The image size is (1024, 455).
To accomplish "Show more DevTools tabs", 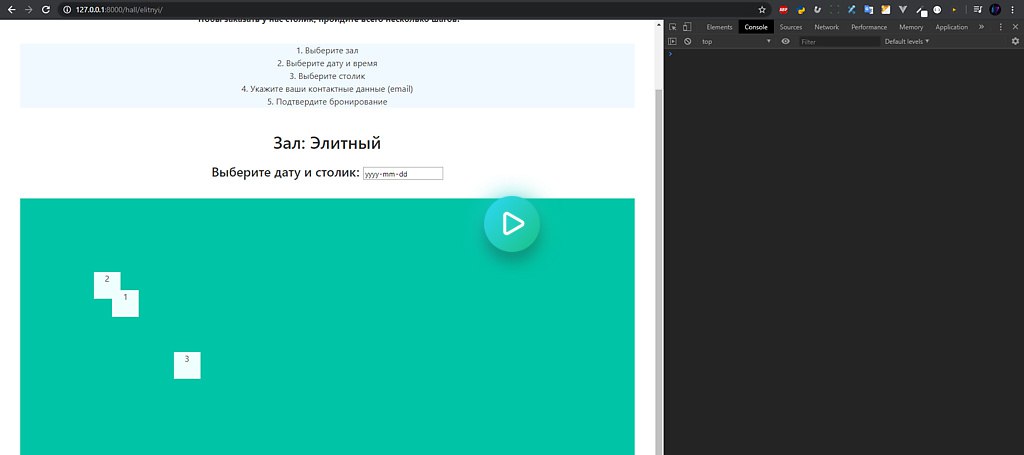I will coord(981,27).
